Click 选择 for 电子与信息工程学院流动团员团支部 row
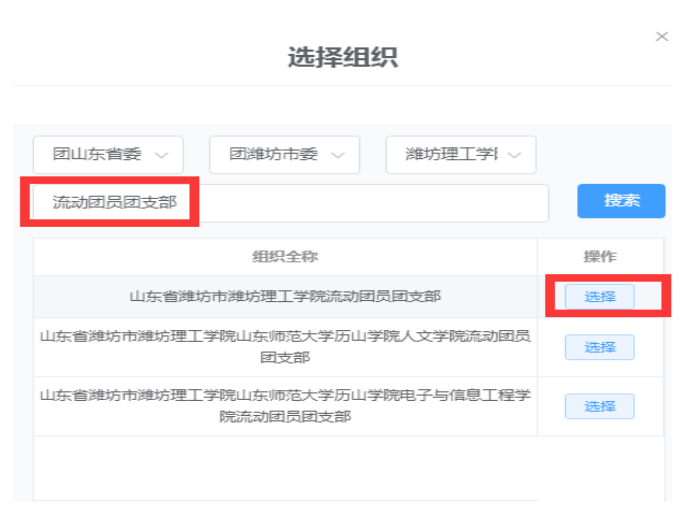680x514 pixels. point(599,406)
